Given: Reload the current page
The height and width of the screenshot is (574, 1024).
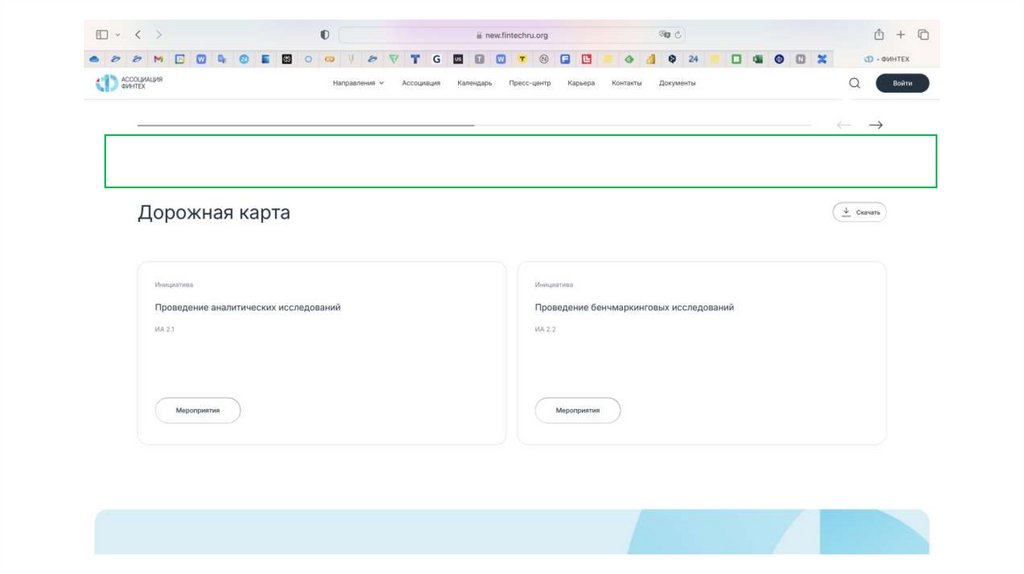Looking at the screenshot, I should tap(678, 35).
